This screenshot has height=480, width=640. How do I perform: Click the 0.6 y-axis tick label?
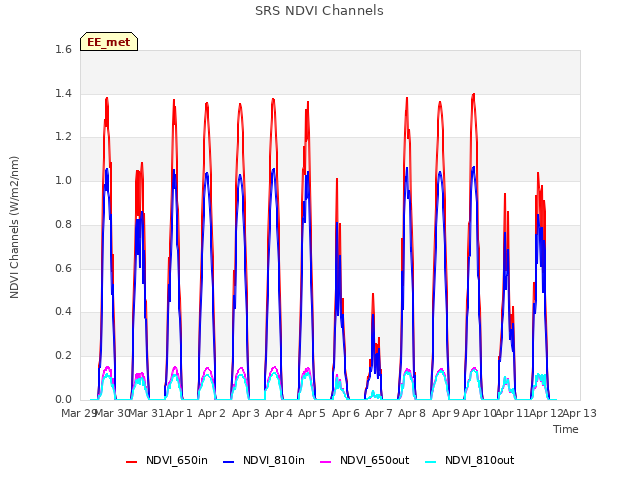[x=63, y=268]
